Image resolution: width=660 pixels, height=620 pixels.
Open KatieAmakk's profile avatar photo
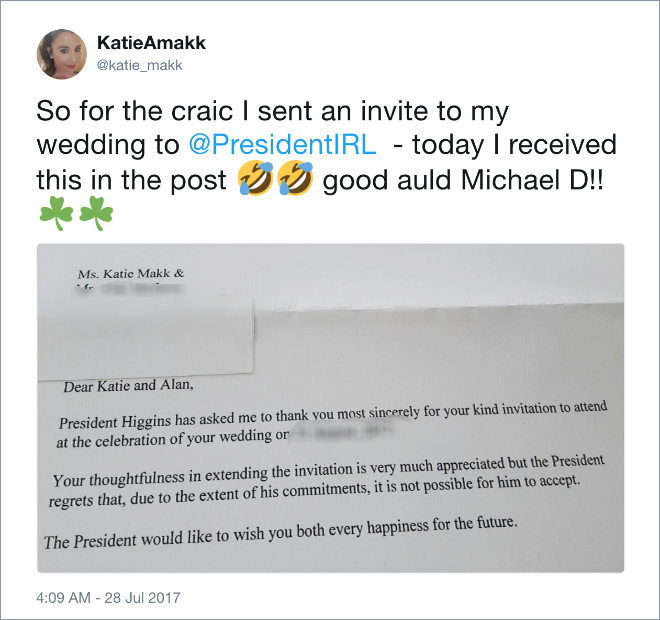pyautogui.click(x=61, y=54)
